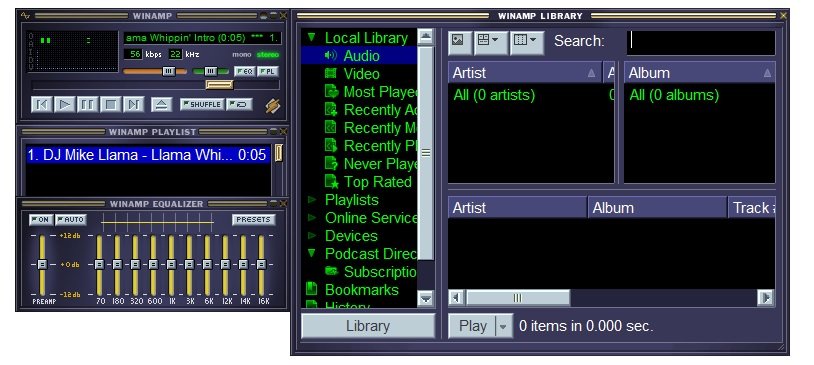
Task: Click library tree scroll up arrow
Action: pyautogui.click(x=426, y=36)
